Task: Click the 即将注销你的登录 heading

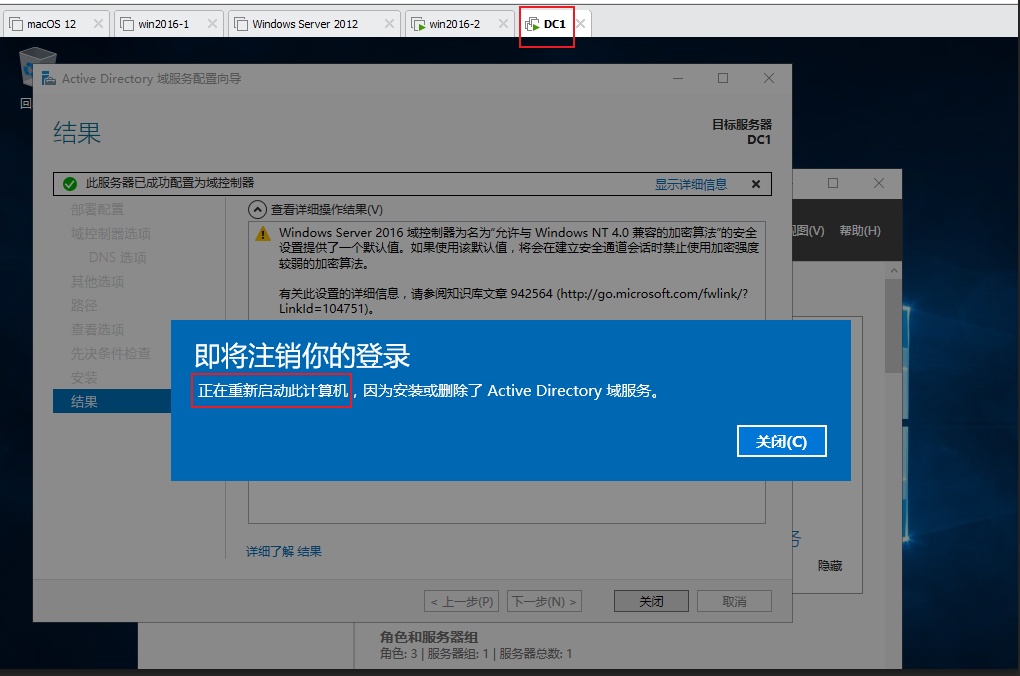Action: (302, 355)
